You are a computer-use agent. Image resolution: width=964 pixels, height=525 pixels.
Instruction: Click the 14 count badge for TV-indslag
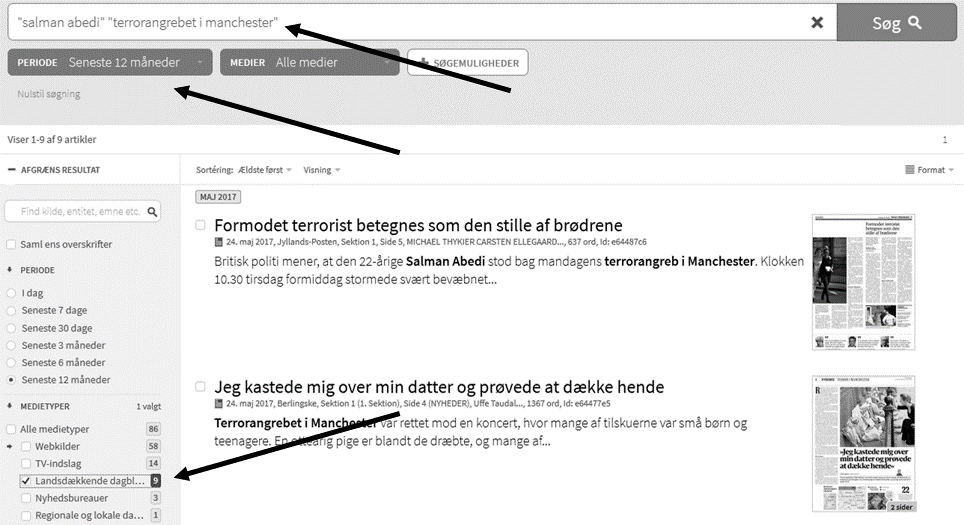point(153,464)
